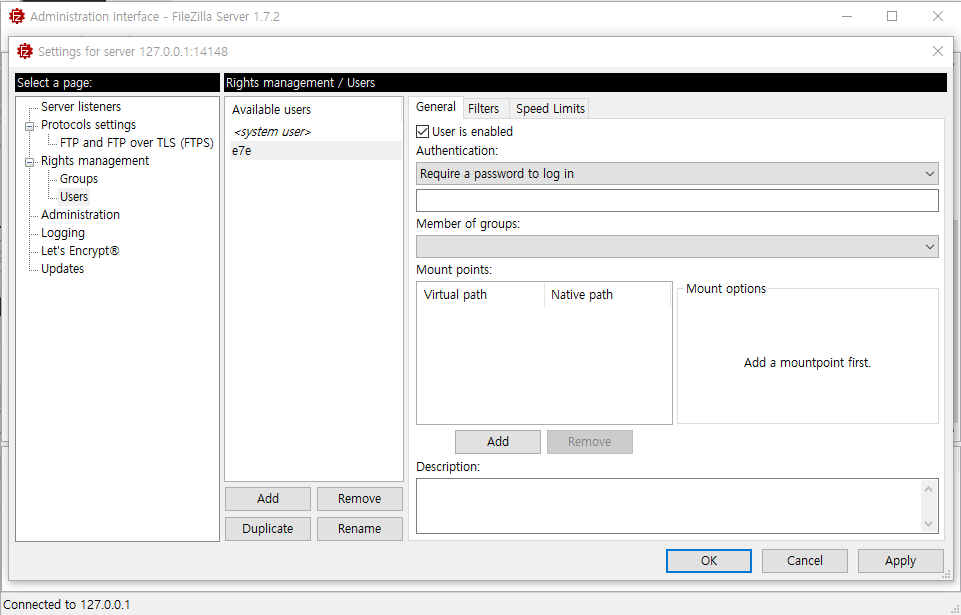Viewport: 961px width, 615px height.
Task: Select Protocols settings page
Action: point(88,124)
